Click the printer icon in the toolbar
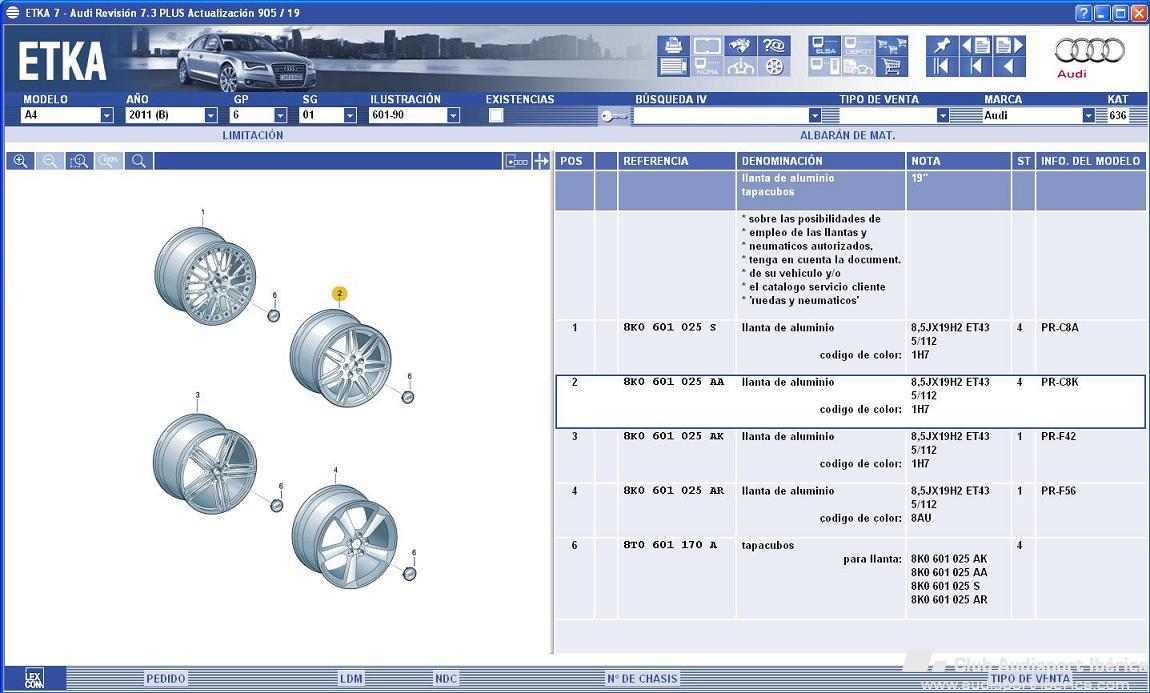Screen dimensions: 1150x693 (673, 45)
